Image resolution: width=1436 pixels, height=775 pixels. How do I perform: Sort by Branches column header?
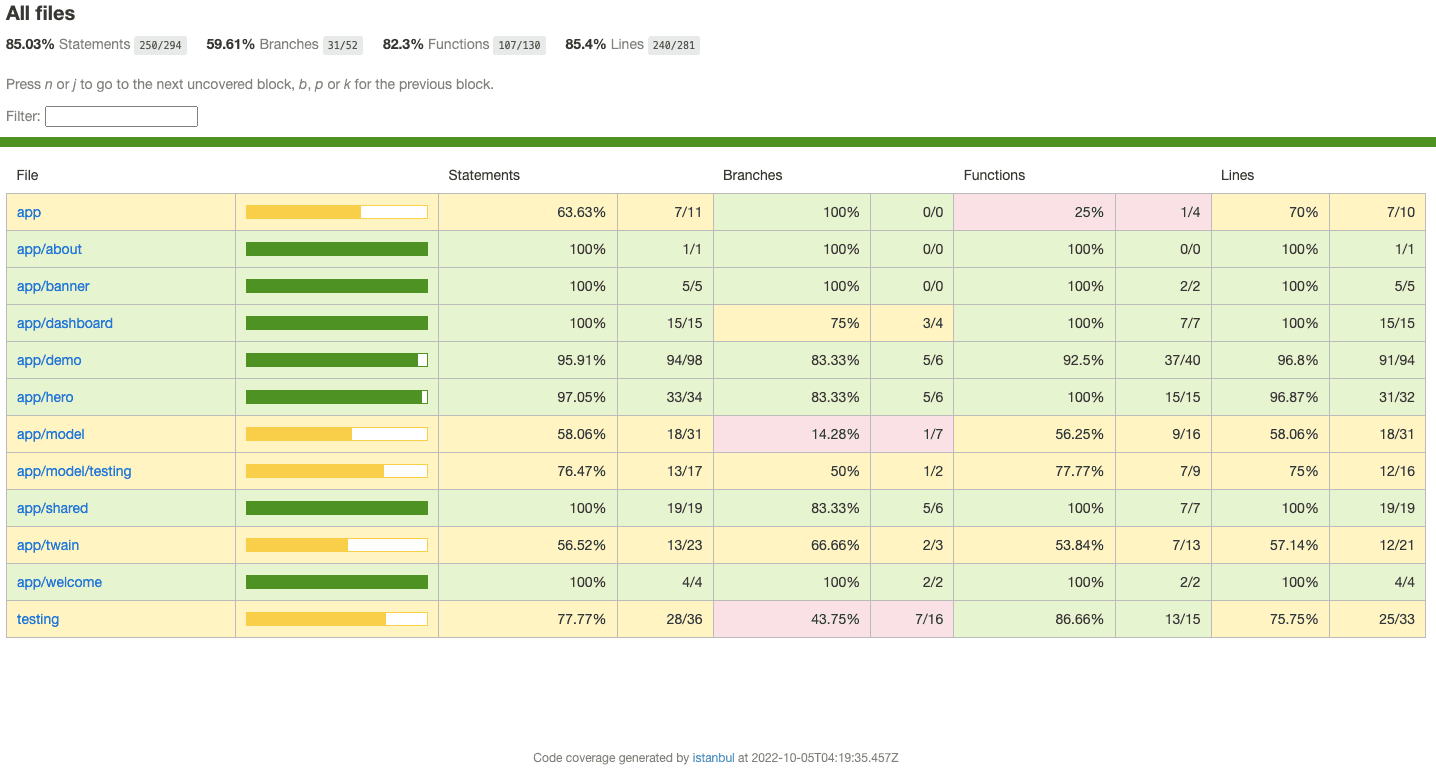point(752,175)
